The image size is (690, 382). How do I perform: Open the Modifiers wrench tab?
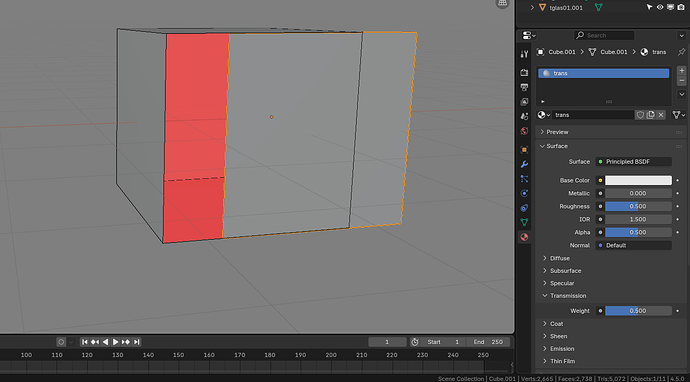(x=524, y=164)
